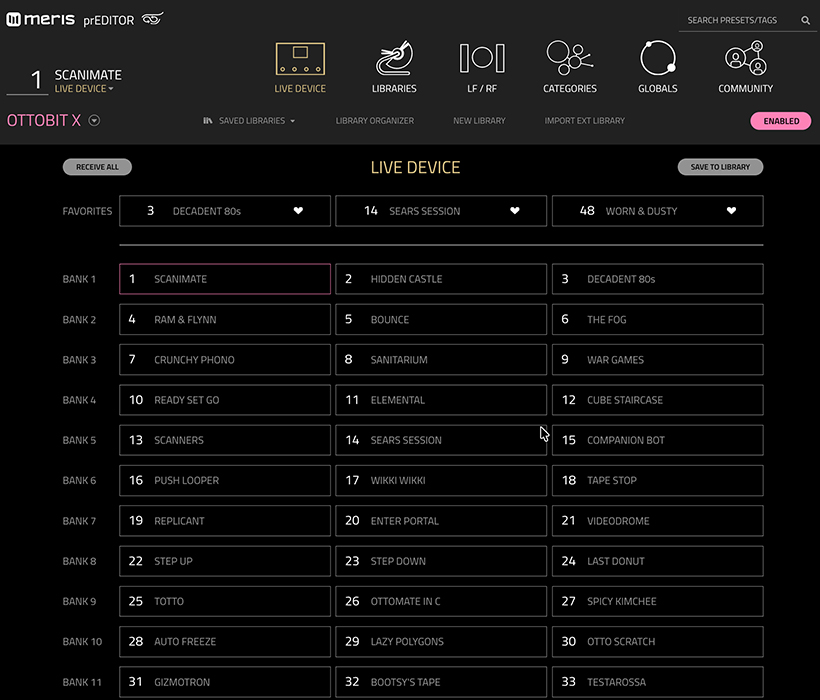Select preset 11 Elemental
This screenshot has height=700, width=820.
click(x=441, y=400)
